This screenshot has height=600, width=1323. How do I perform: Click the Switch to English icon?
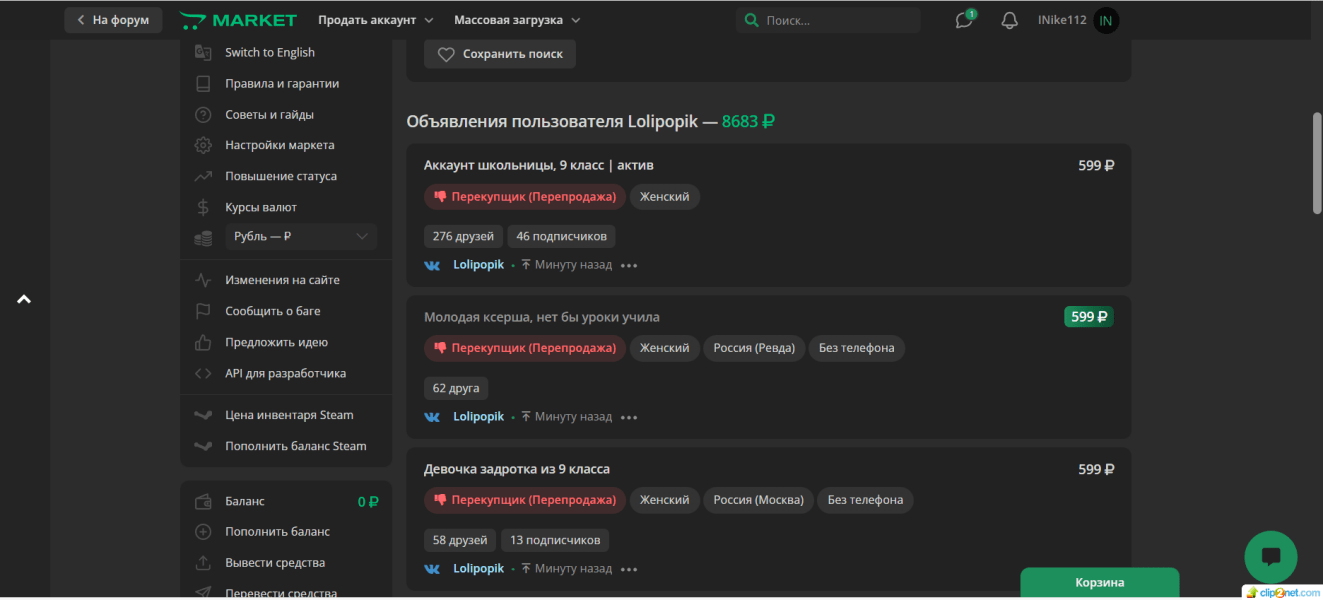pos(203,52)
